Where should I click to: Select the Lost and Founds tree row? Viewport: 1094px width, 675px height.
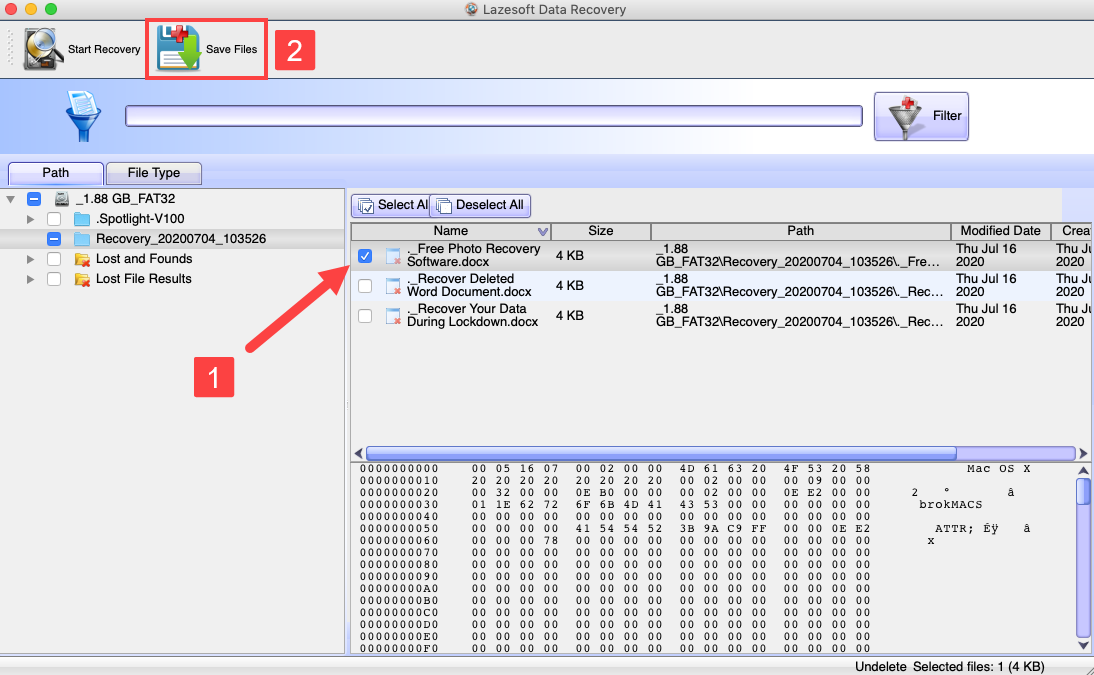(172, 259)
